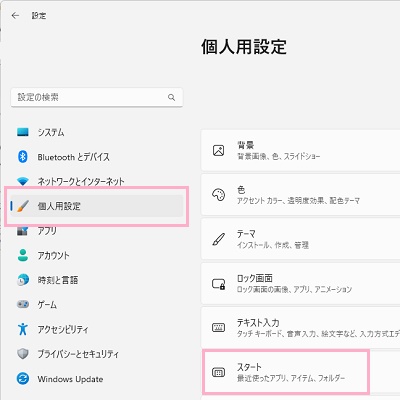Click description 背景画像、色、スライドショー
This screenshot has height=400, width=400.
278,156
